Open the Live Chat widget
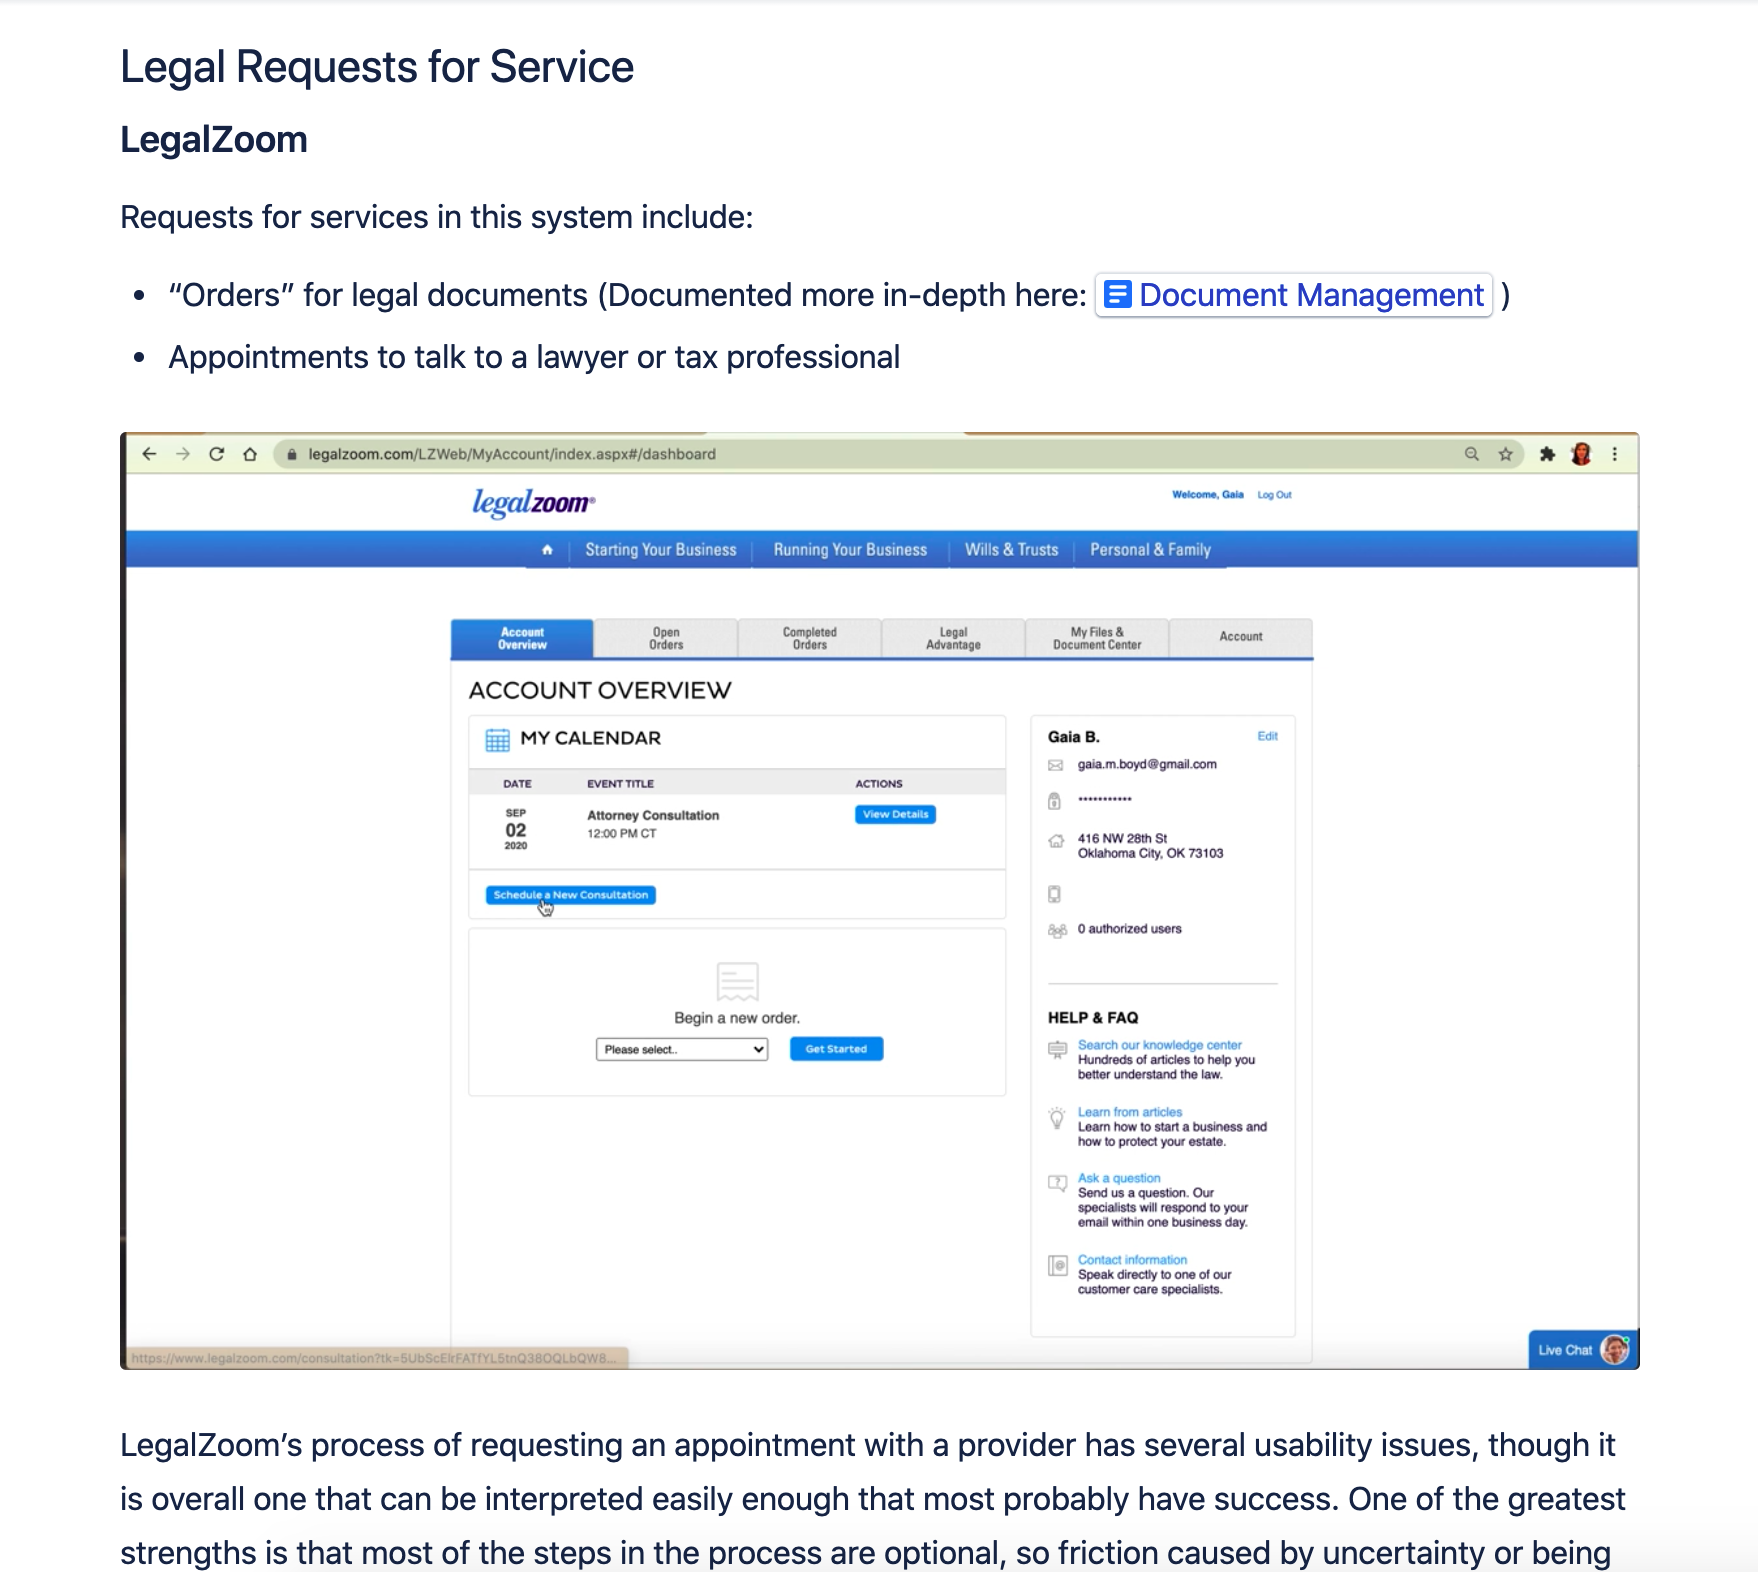This screenshot has height=1572, width=1758. point(1583,1349)
